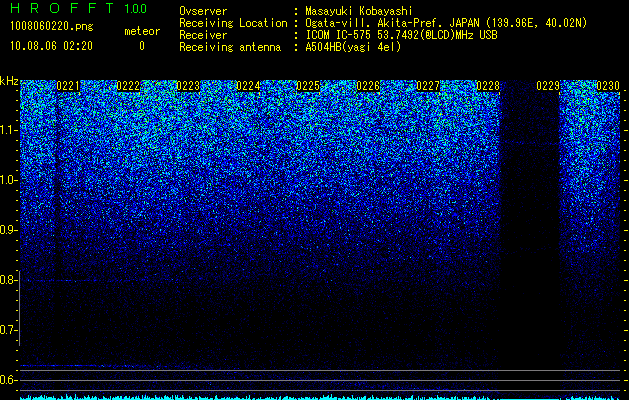
Task: Click the Receiving antenna field label
Action: click(230, 47)
